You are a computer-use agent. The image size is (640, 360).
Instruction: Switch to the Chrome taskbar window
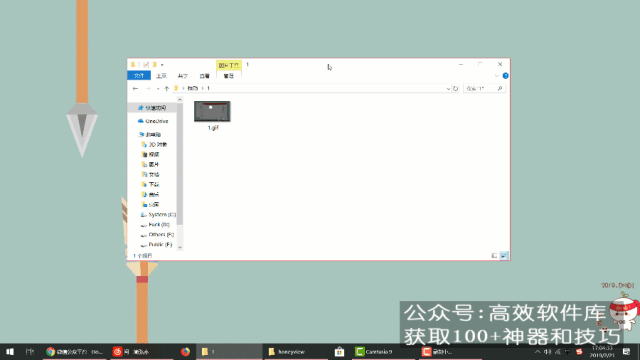pyautogui.click(x=74, y=351)
